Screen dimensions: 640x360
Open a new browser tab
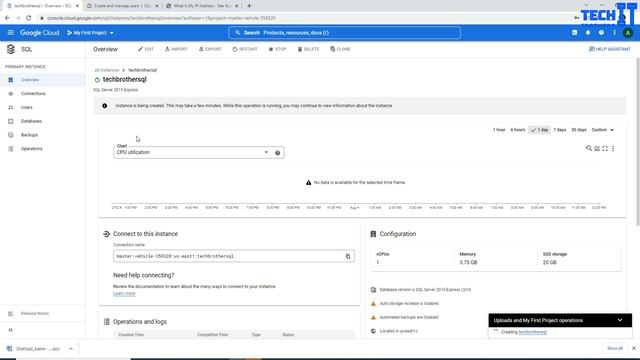click(249, 6)
